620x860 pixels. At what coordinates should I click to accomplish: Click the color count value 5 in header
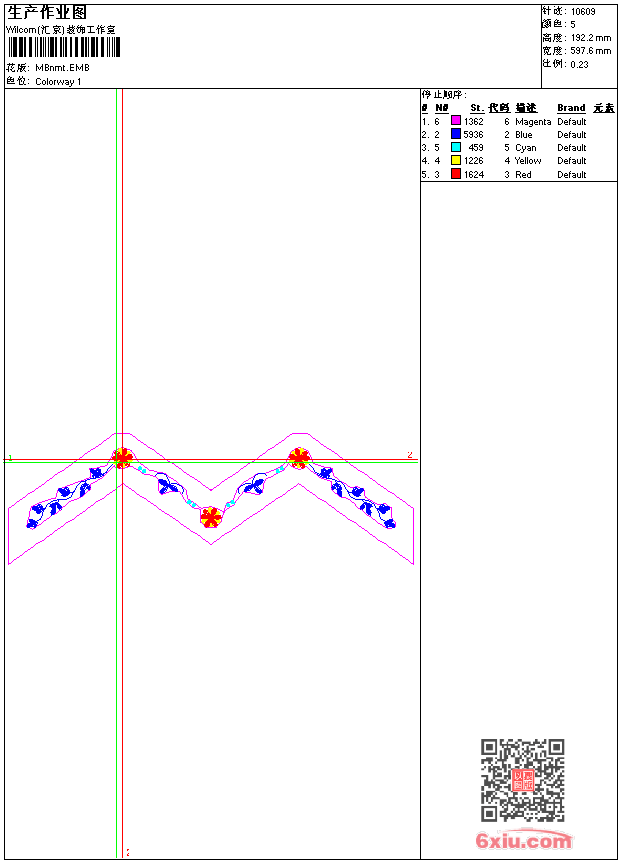(573, 25)
